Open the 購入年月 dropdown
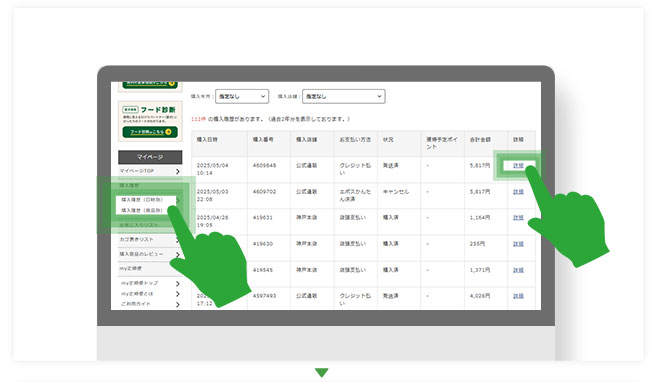The image size is (656, 382). (x=242, y=96)
